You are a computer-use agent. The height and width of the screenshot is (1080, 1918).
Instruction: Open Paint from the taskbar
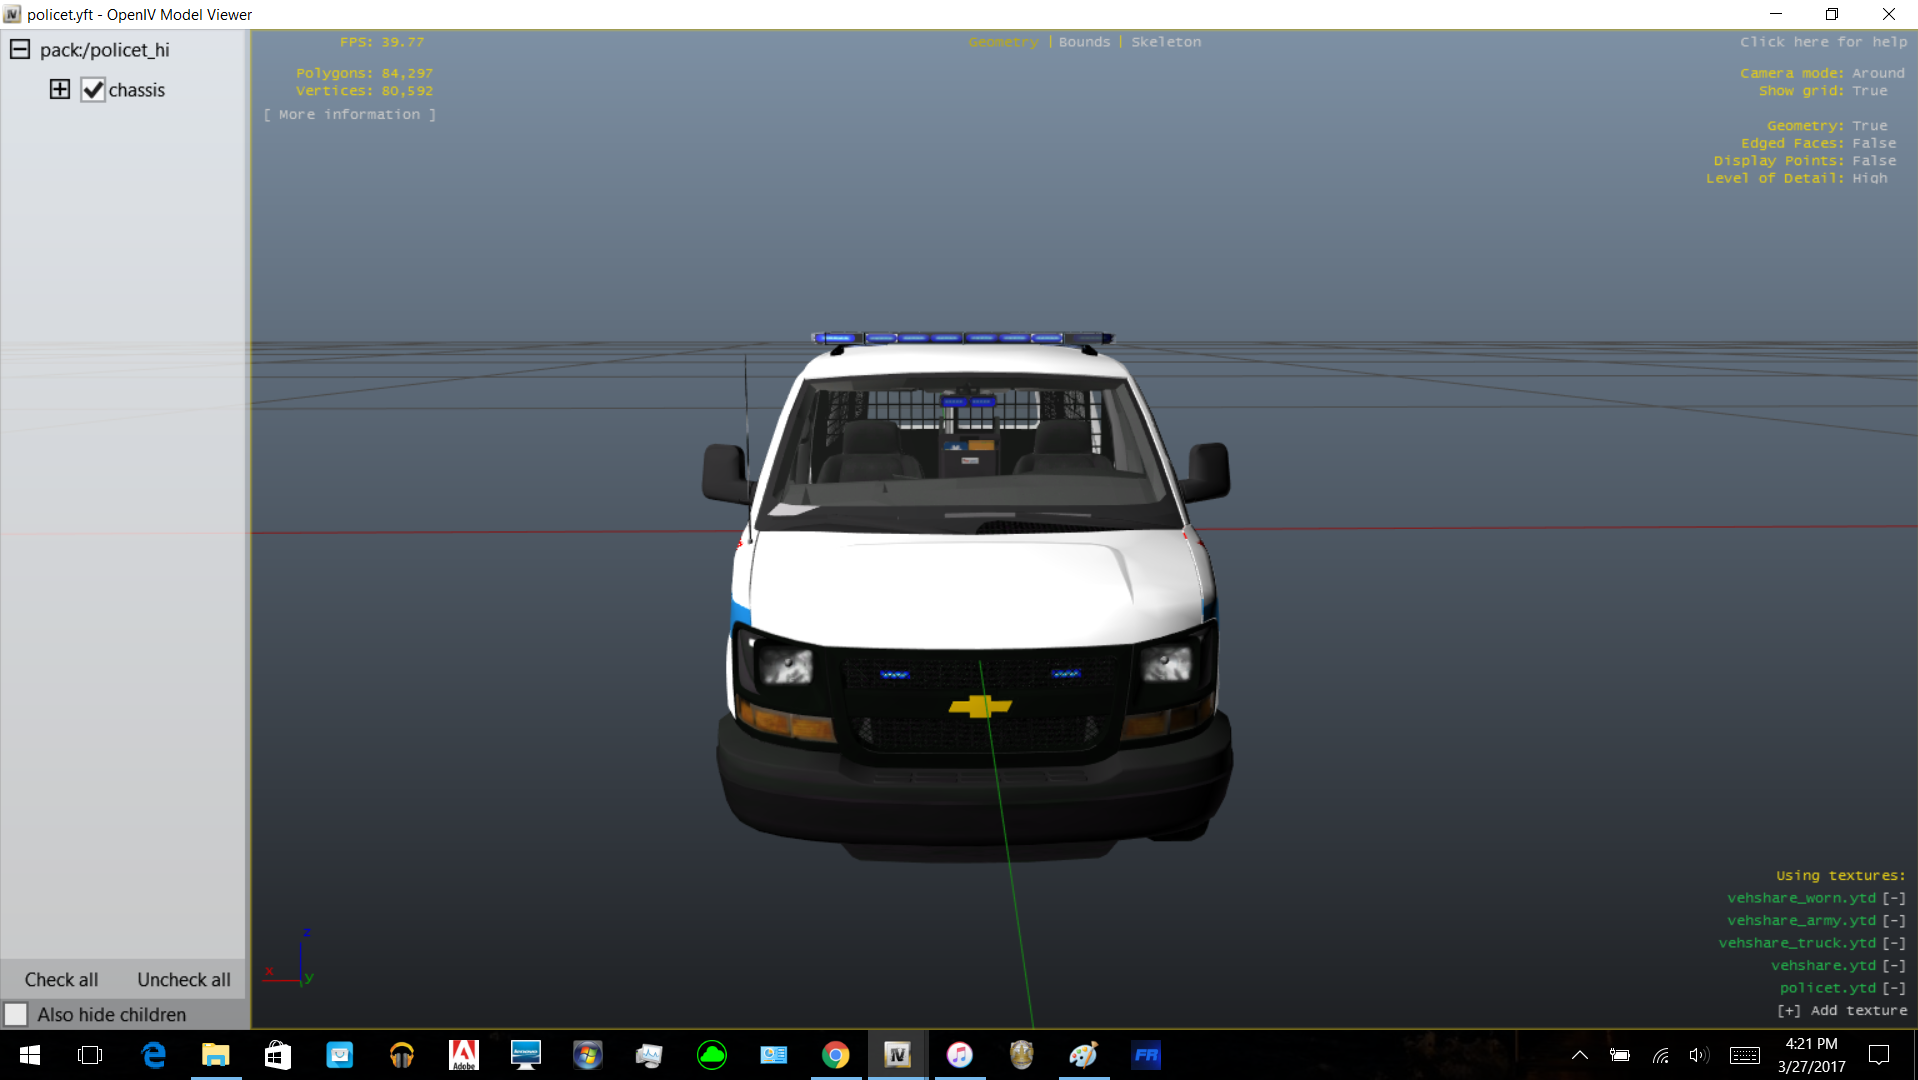coord(1083,1055)
